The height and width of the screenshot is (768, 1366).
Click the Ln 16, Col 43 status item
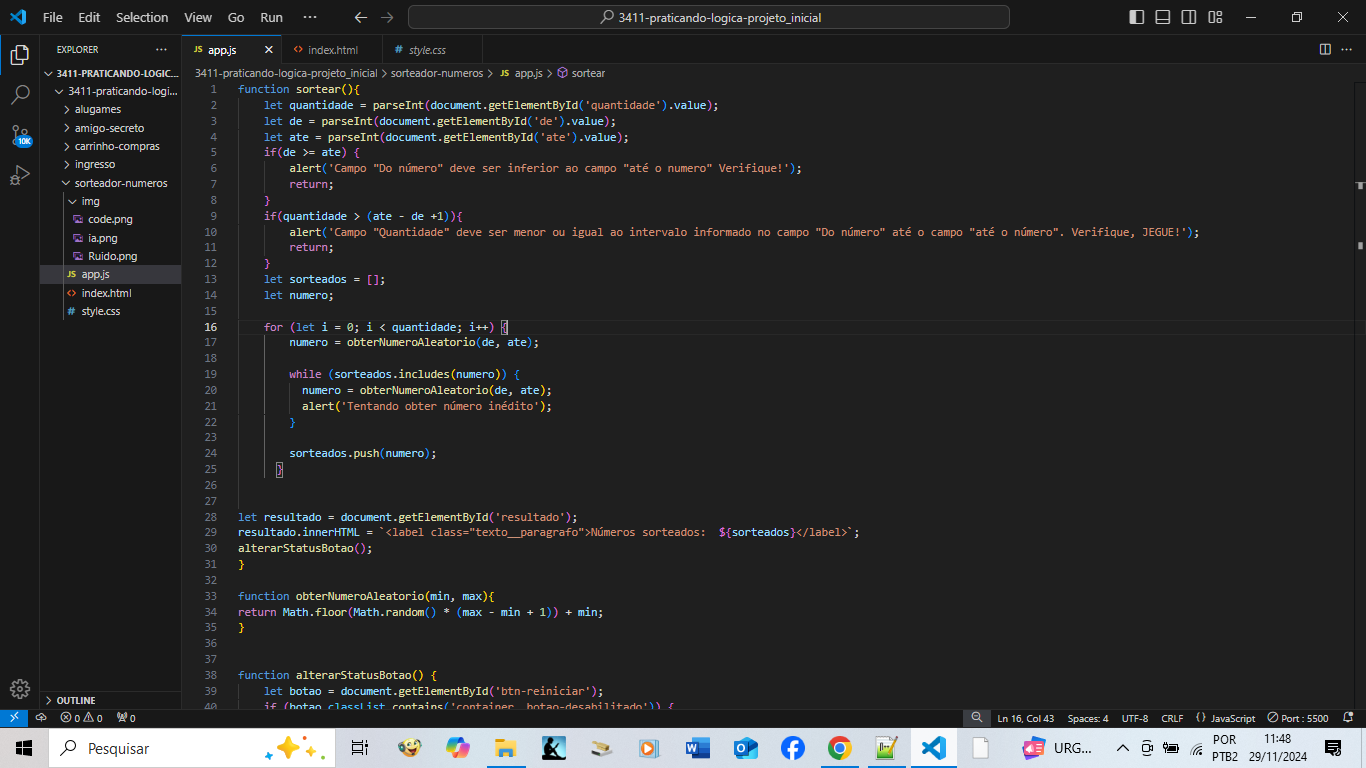click(1025, 718)
